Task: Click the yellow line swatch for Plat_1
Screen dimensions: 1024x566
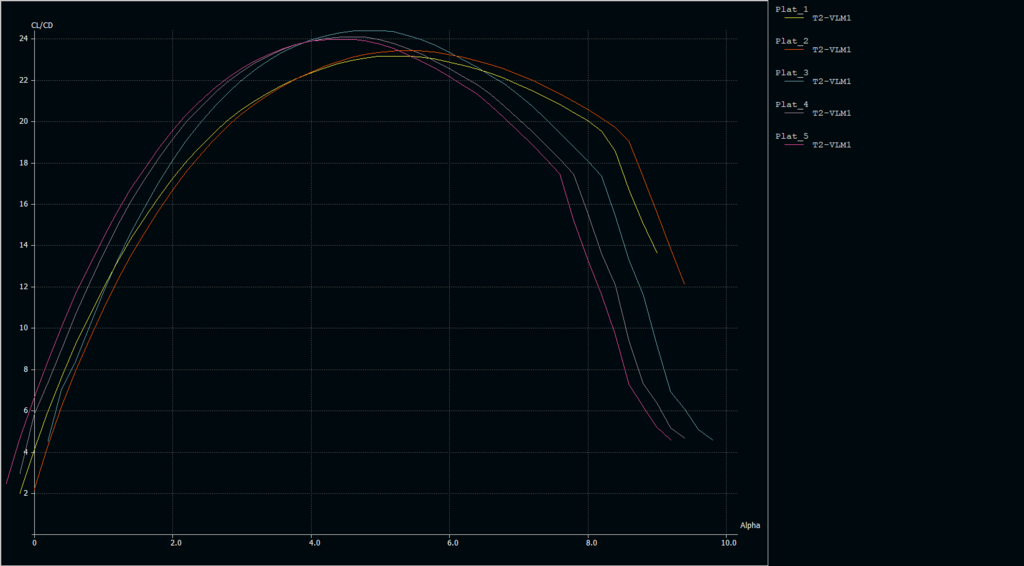Action: [x=795, y=18]
